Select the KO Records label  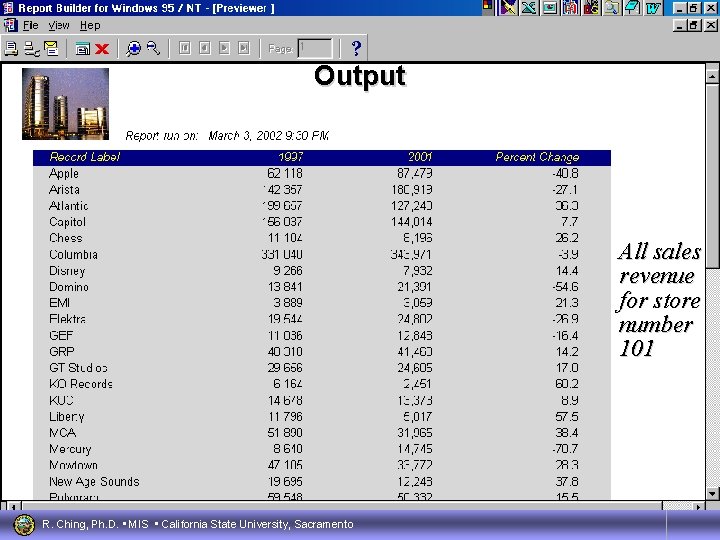coord(81,384)
